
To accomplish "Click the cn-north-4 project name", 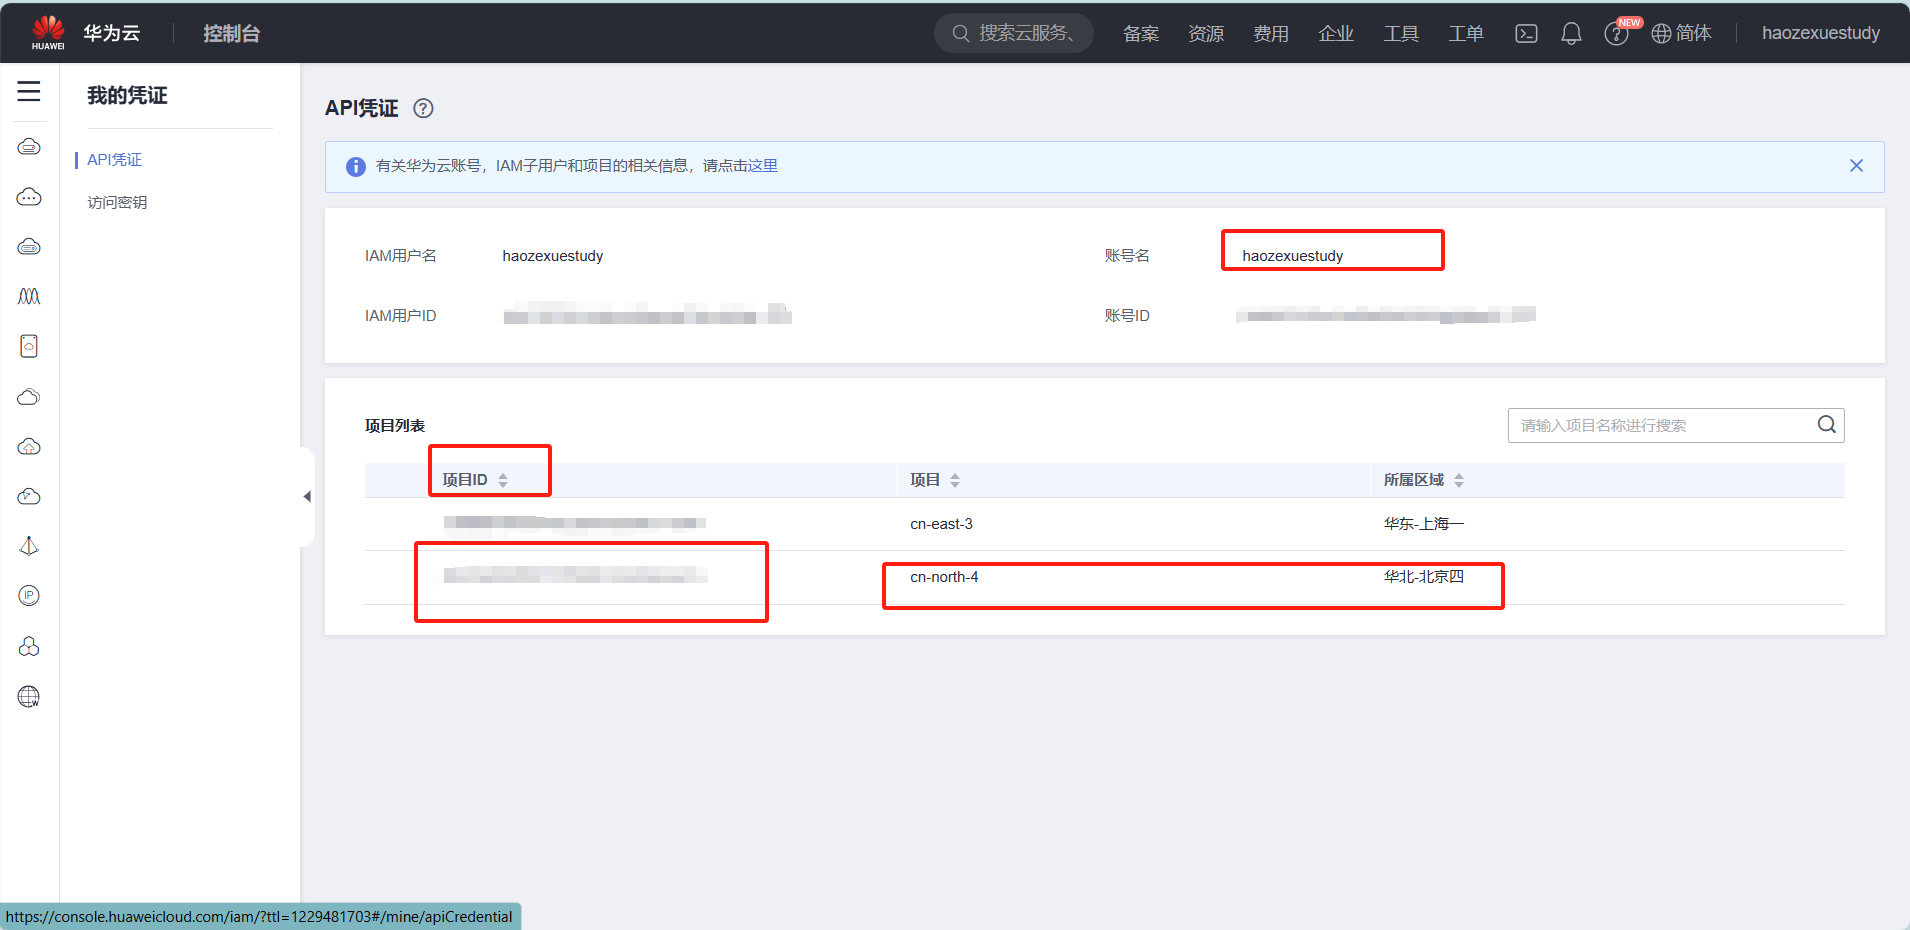I will (944, 577).
